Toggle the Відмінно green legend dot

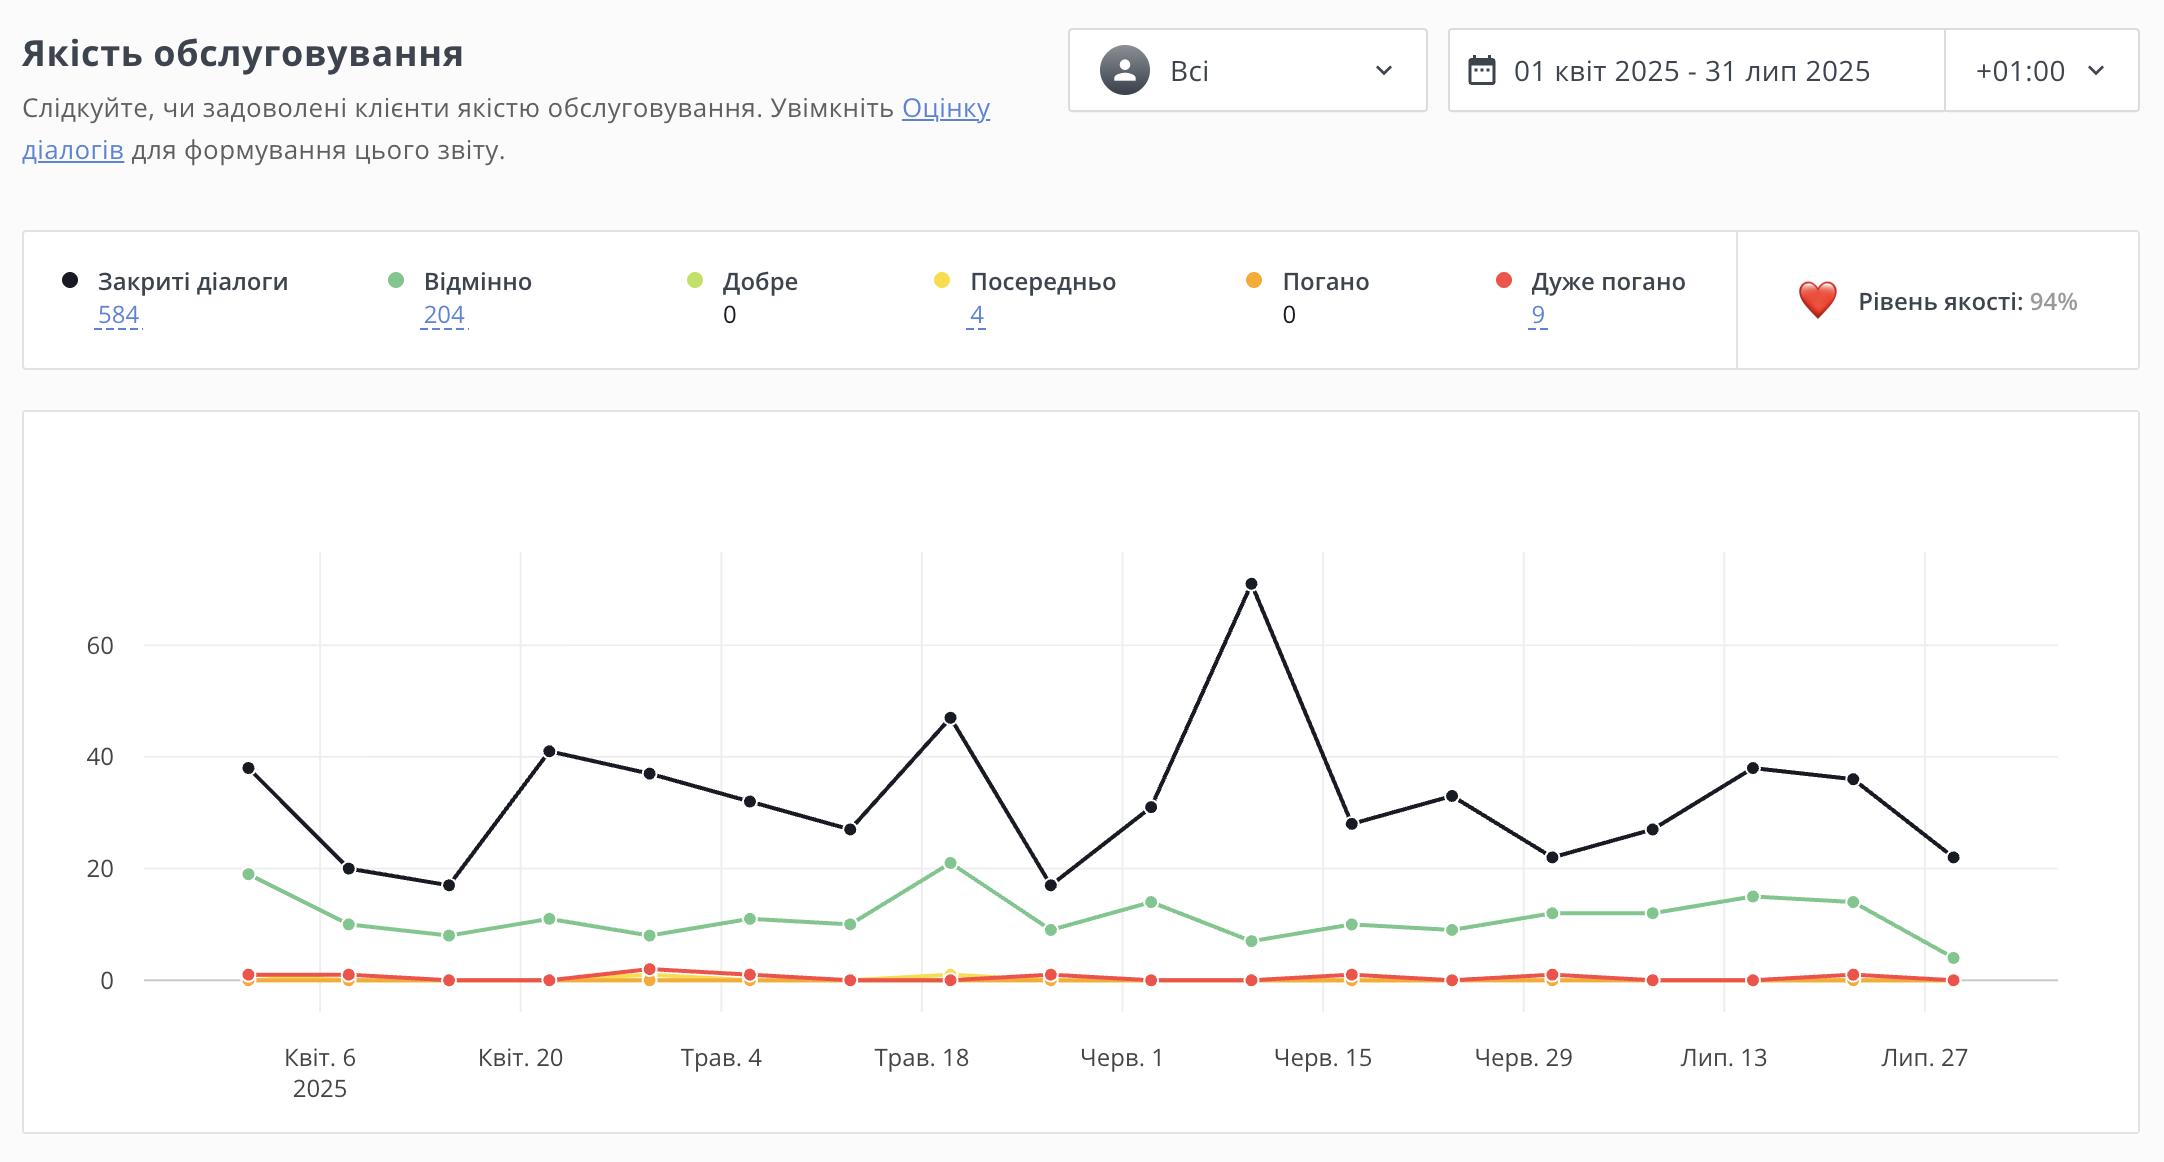396,280
